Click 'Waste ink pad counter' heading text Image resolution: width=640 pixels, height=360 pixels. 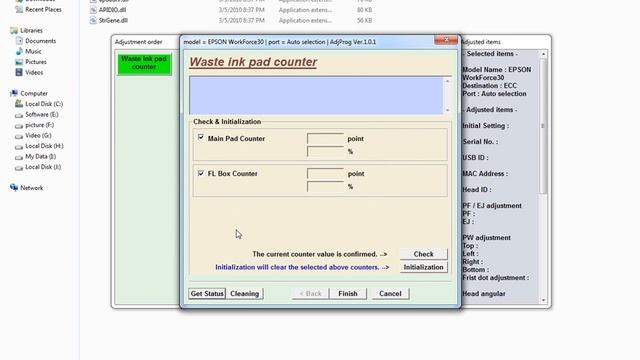pyautogui.click(x=253, y=62)
